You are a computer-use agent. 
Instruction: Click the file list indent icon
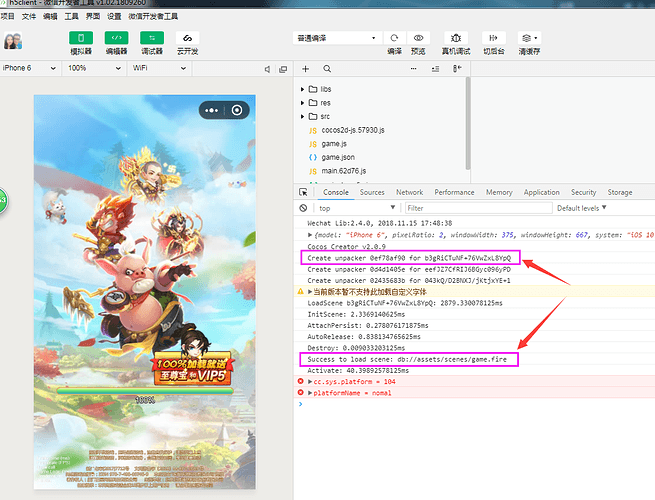(x=435, y=69)
